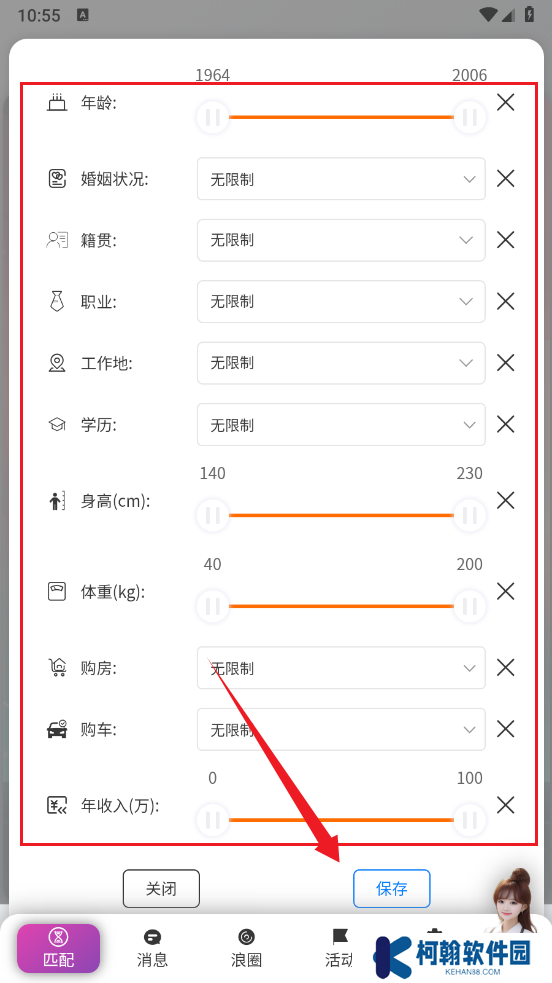This screenshot has width=552, height=983.
Task: Clear the 年龄 age filter with X
Action: [505, 102]
